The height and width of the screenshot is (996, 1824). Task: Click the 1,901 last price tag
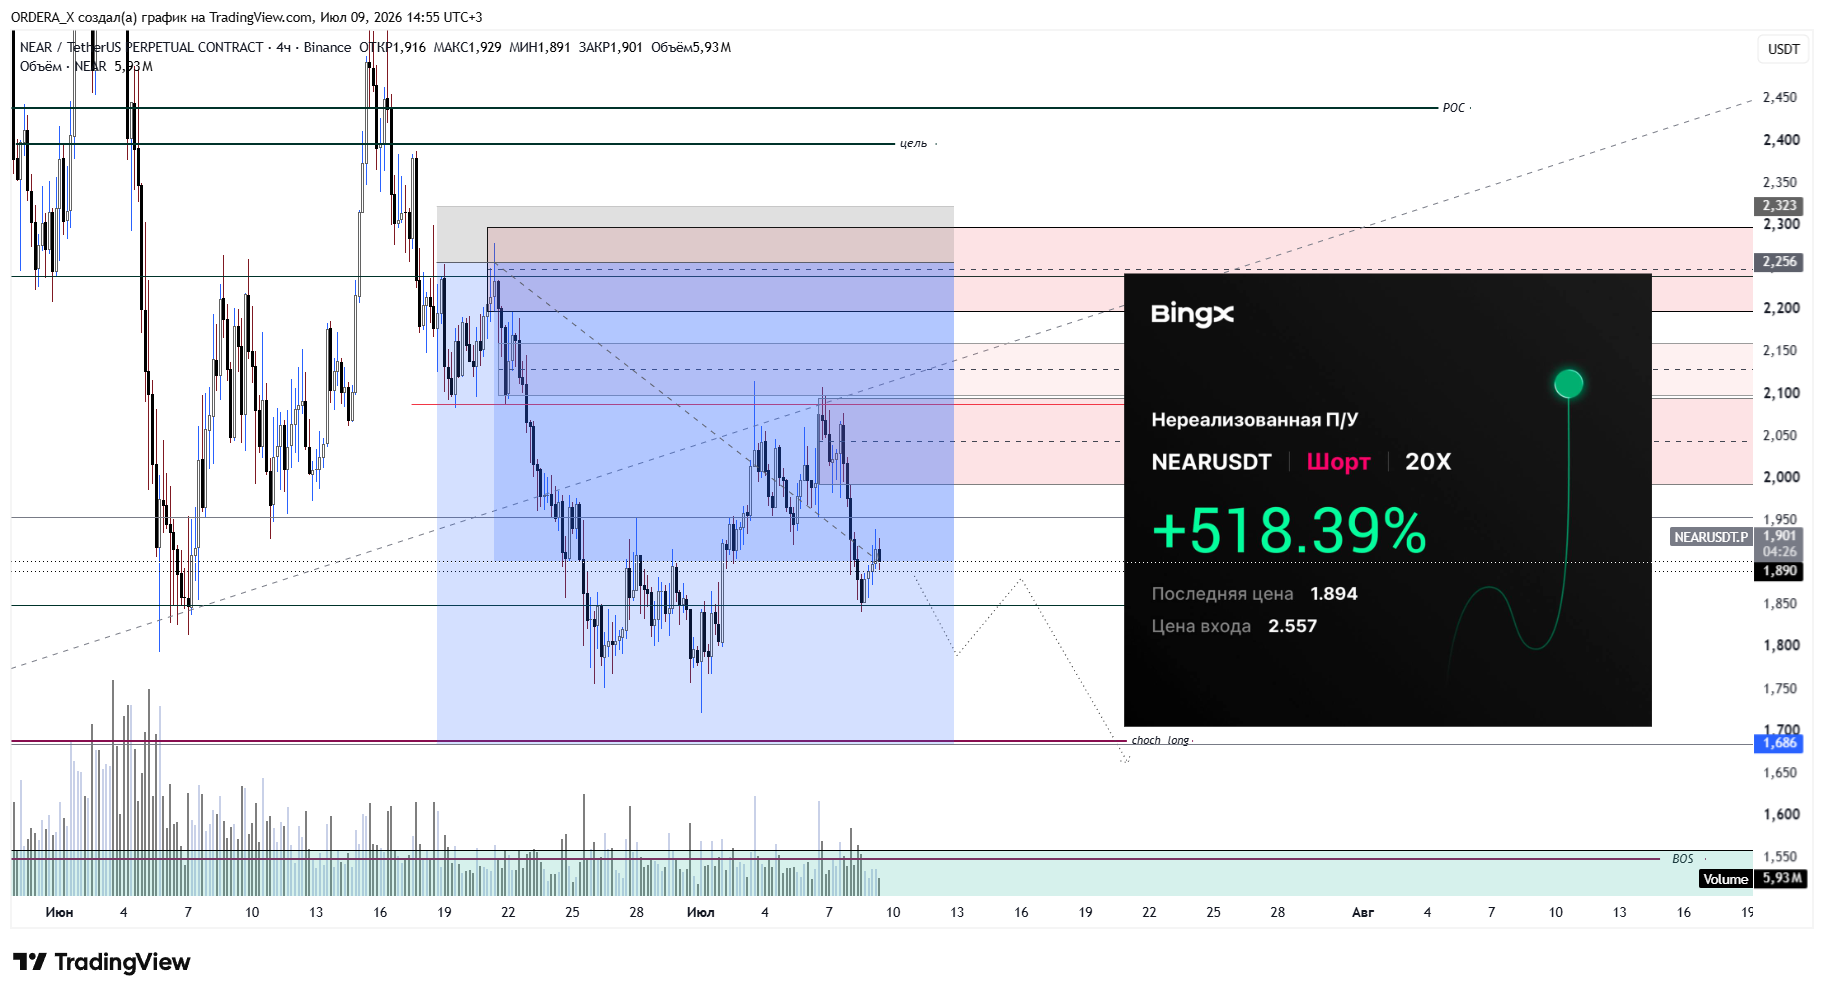[x=1779, y=536]
